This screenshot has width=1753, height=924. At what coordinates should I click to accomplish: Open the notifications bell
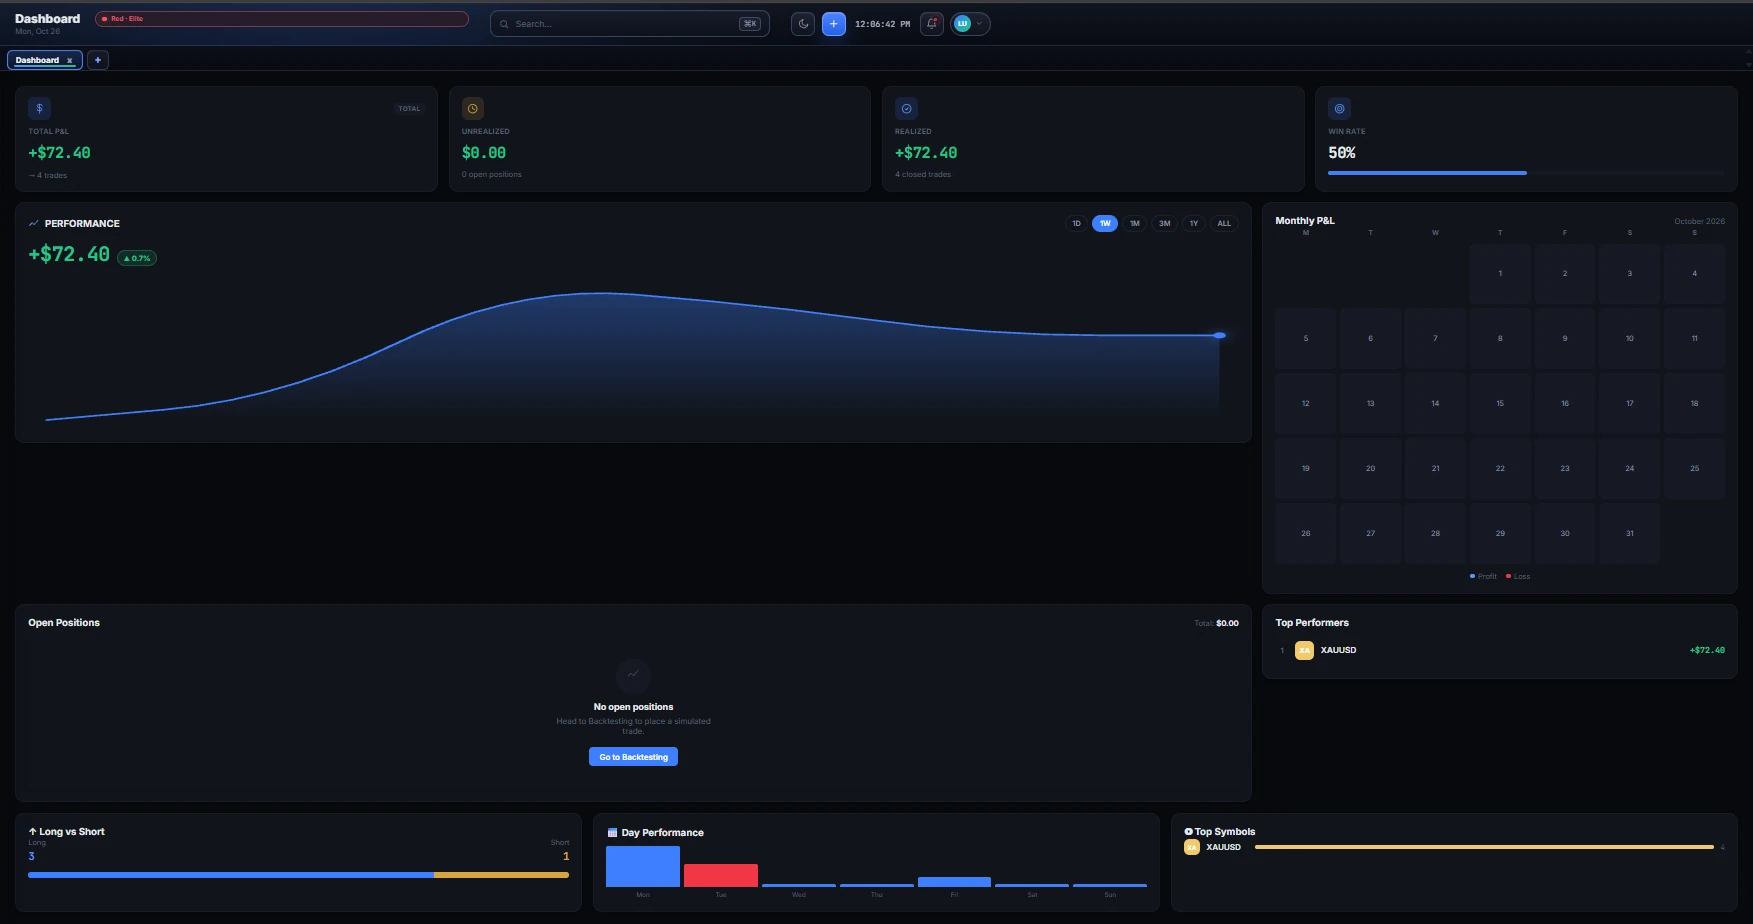tap(932, 24)
